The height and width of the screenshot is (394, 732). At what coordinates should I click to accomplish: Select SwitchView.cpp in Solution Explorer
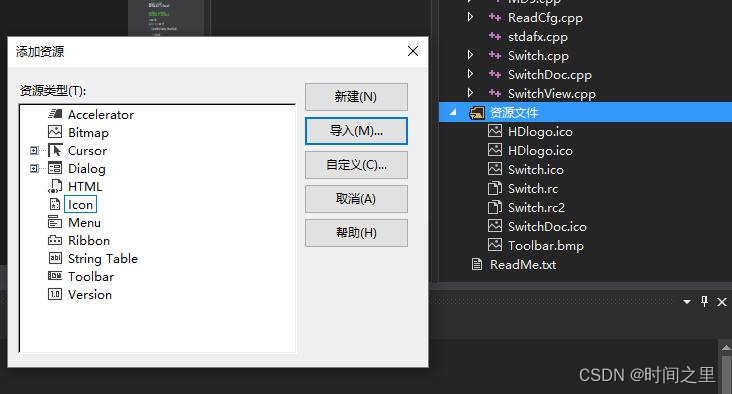tap(552, 94)
